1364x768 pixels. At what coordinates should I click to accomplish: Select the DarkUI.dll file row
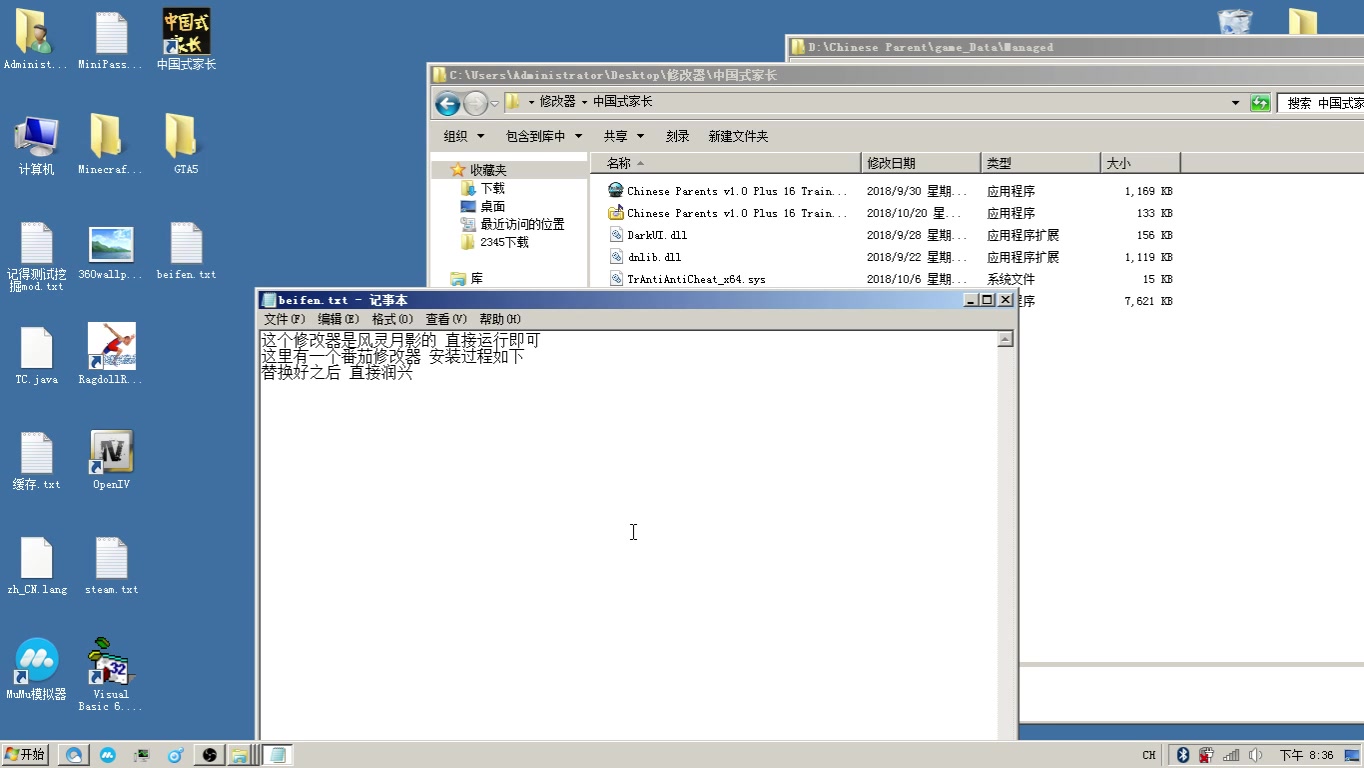pyautogui.click(x=891, y=235)
